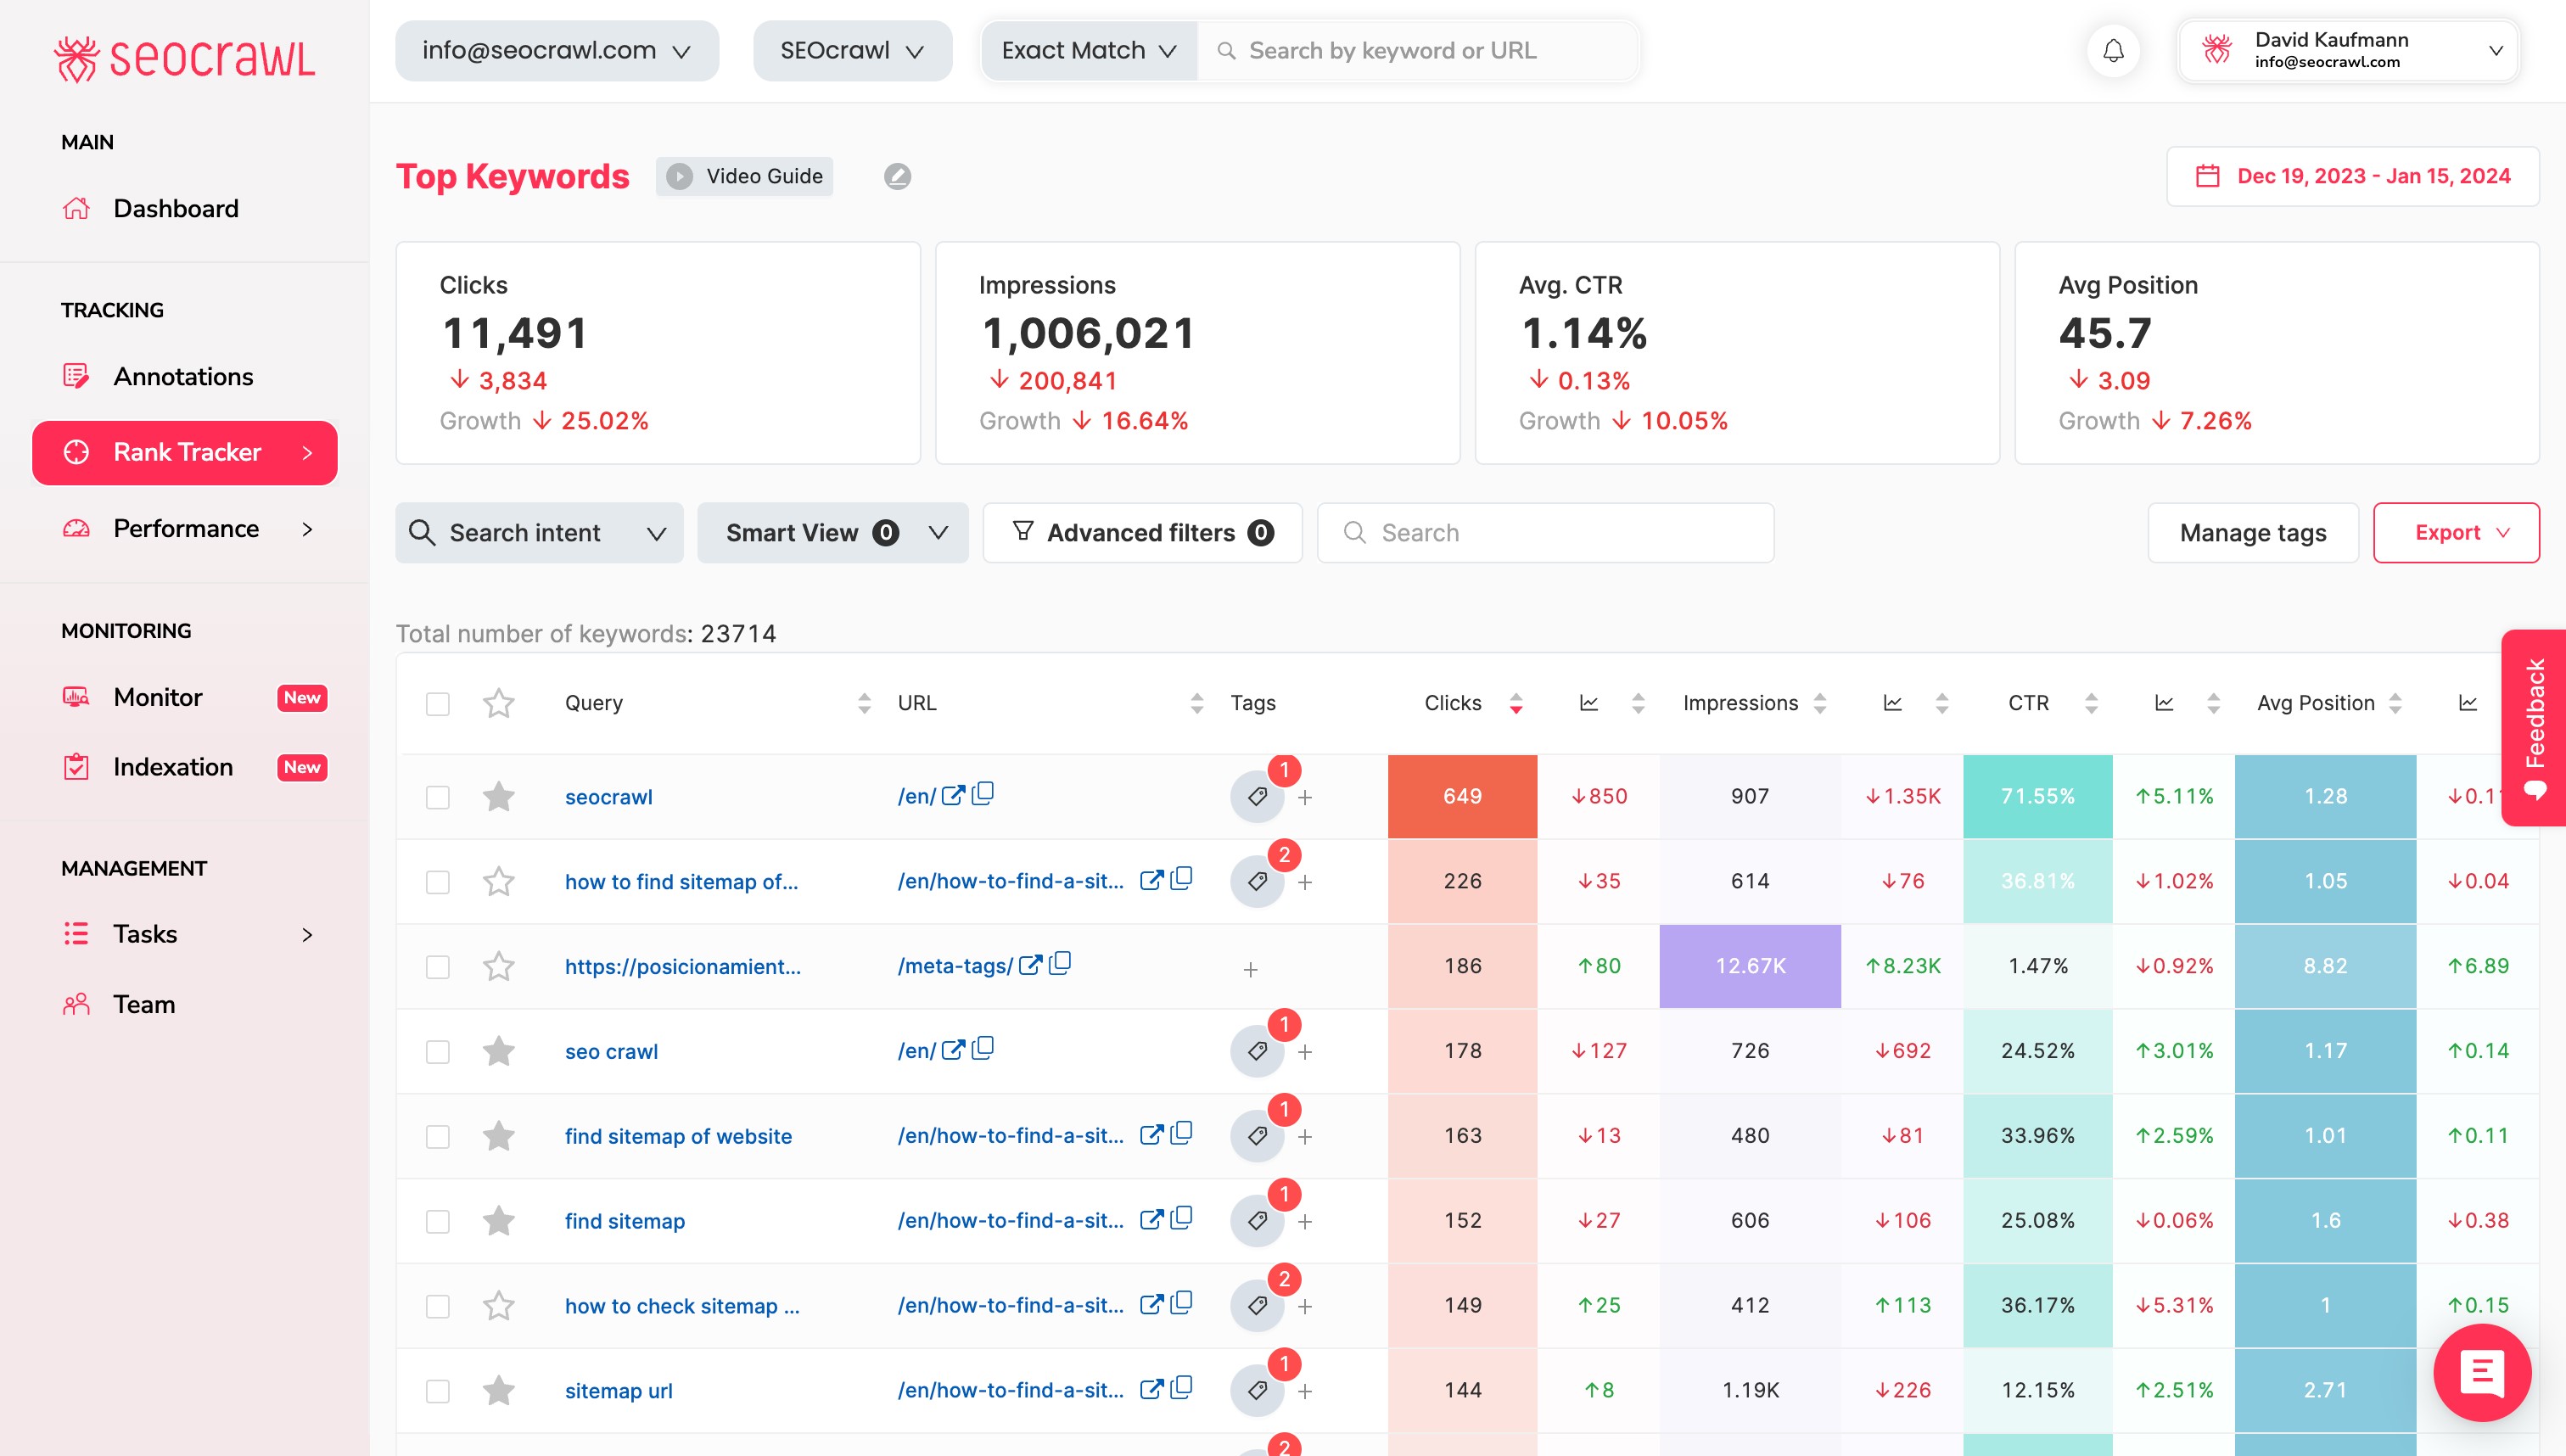This screenshot has height=1456, width=2566.
Task: Open the Search intent dropdown
Action: 539,533
